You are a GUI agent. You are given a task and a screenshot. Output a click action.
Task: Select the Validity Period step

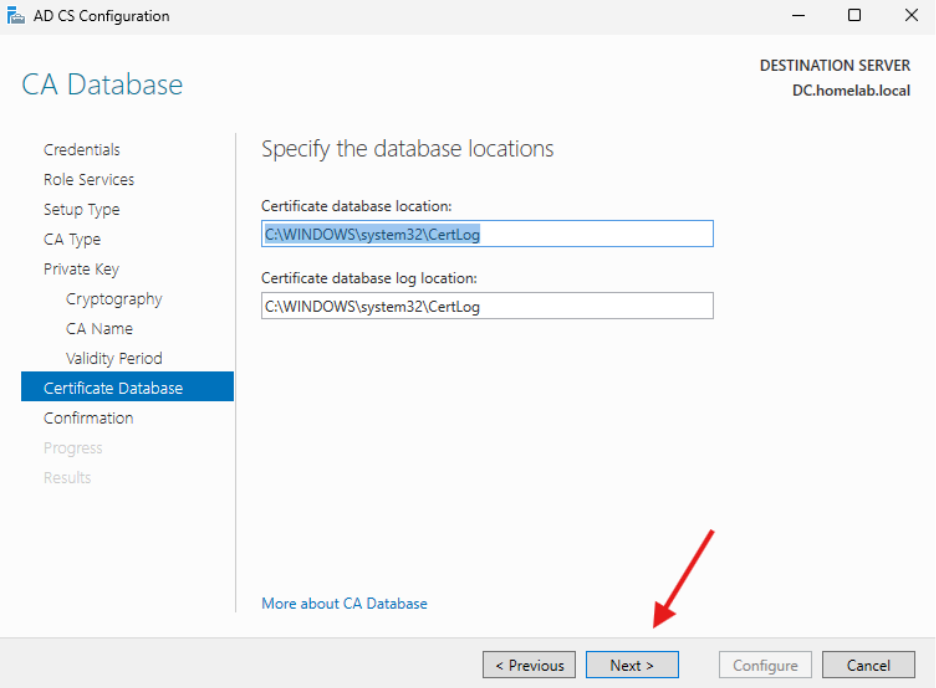113,357
